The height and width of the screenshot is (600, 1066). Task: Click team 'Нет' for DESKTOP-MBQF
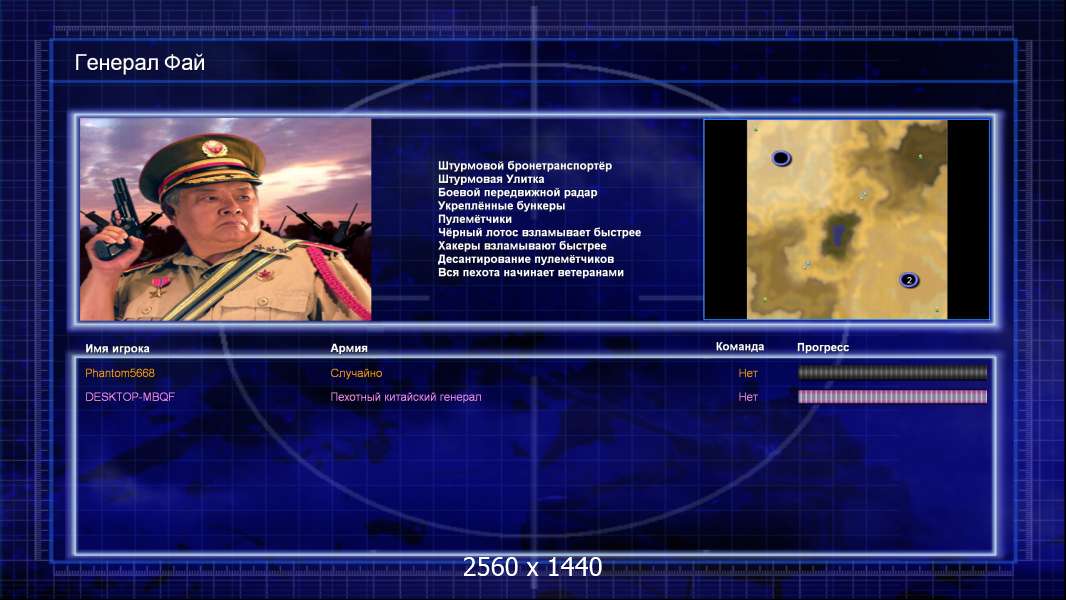tap(748, 397)
